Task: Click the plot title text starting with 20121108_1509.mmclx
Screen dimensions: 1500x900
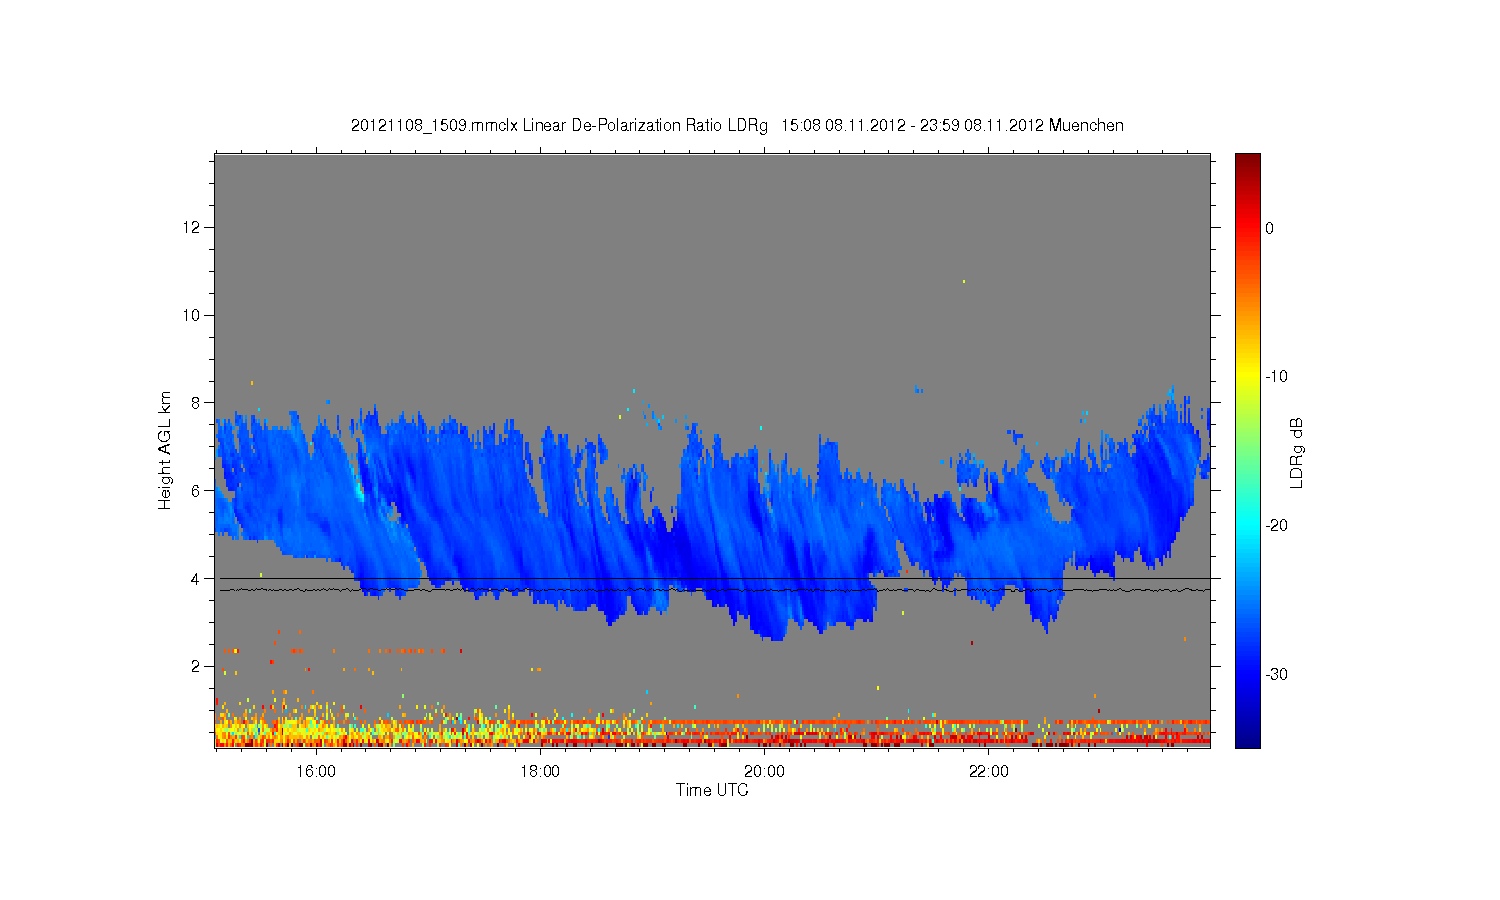Action: click(x=737, y=126)
